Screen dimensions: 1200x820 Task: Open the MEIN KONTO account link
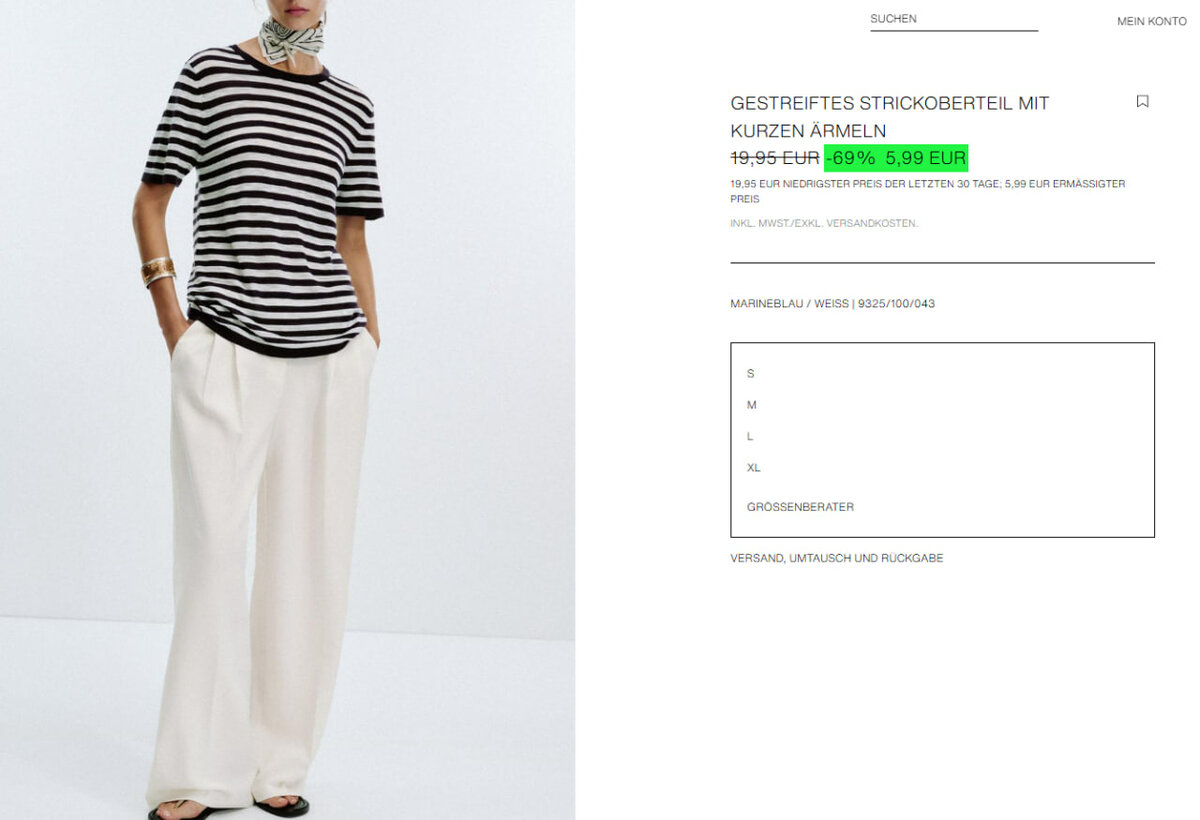tap(1152, 21)
